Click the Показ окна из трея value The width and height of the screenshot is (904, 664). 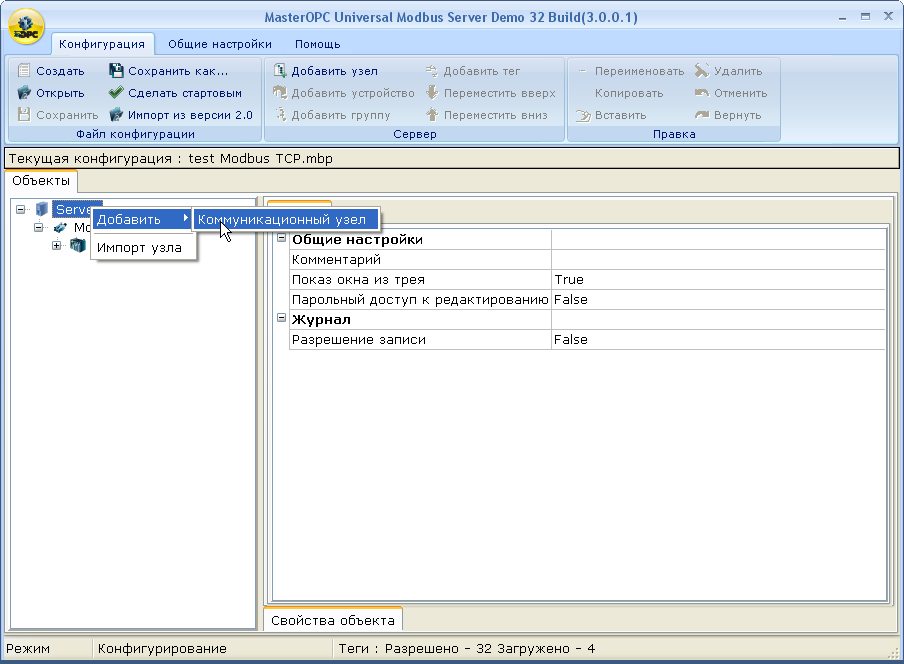(x=717, y=280)
